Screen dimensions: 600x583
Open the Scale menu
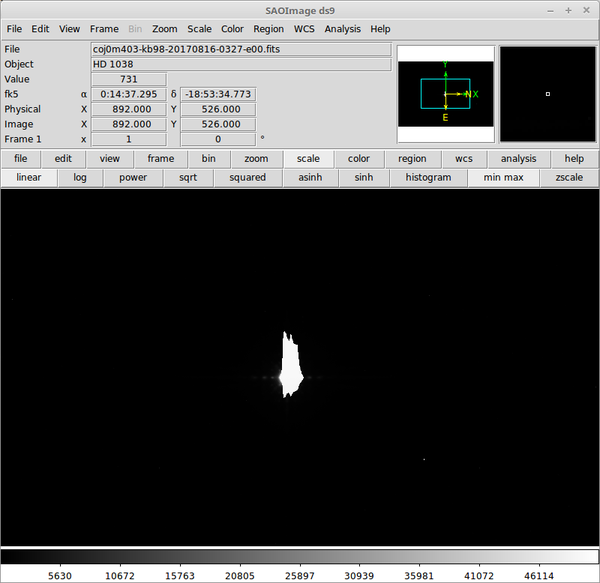(x=199, y=29)
